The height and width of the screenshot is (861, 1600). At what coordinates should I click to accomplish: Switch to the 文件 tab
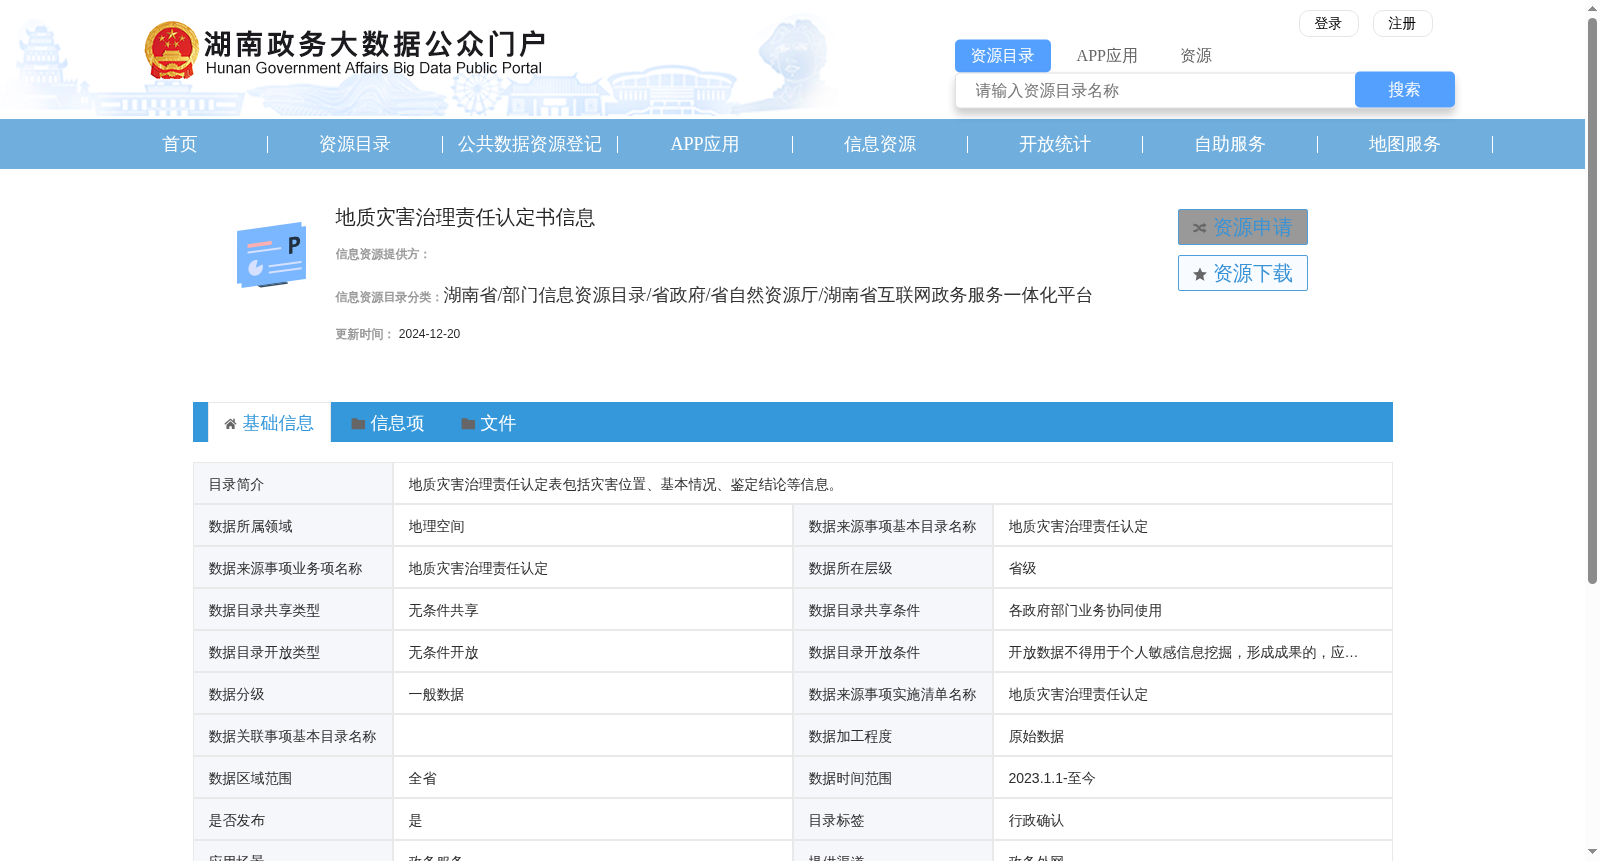488,423
